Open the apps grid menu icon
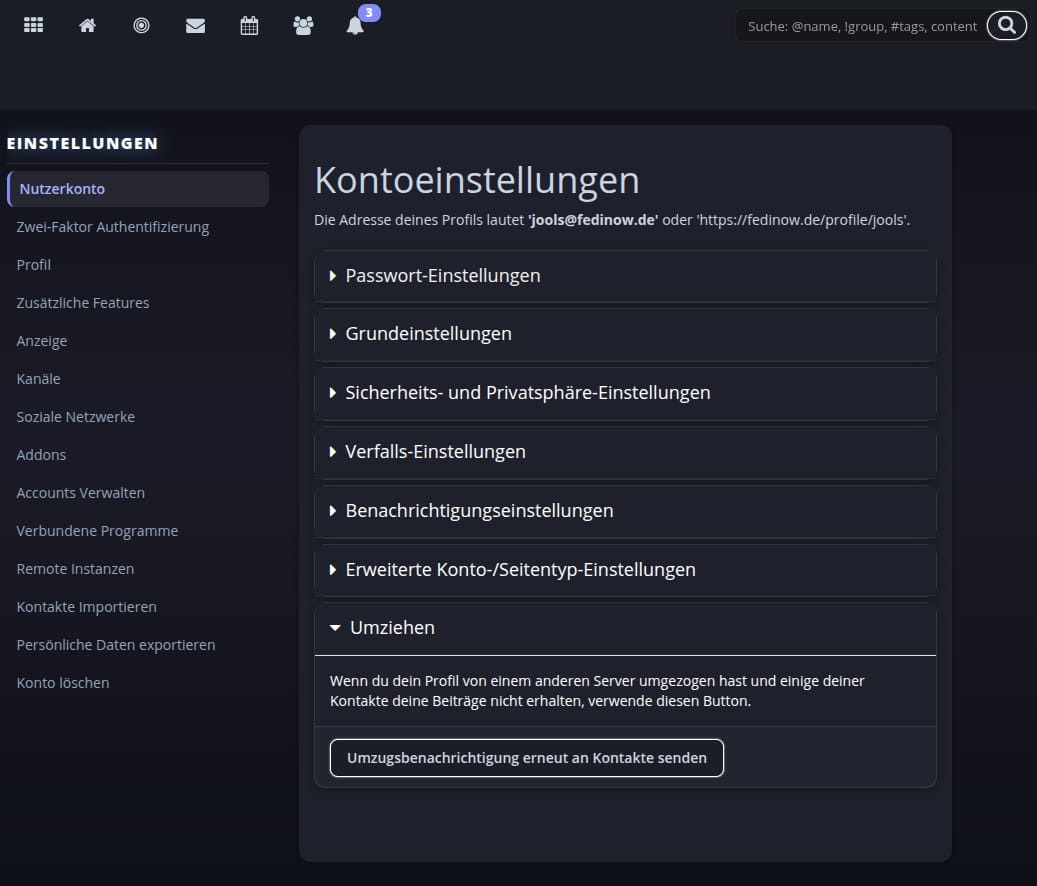Screen dimensions: 1037x886 point(33,26)
